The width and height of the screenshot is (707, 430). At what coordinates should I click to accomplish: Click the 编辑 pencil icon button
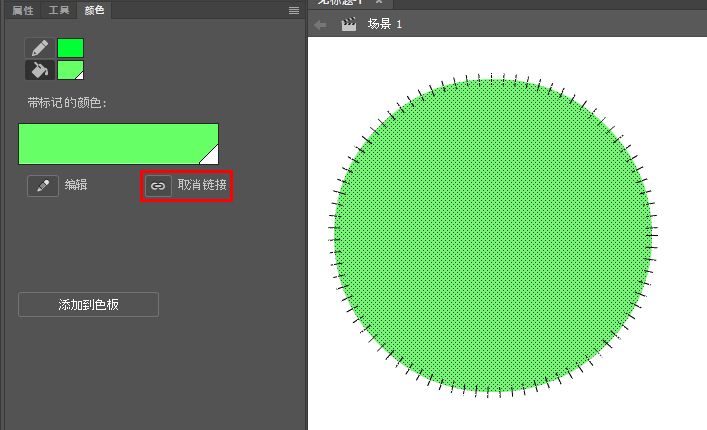pyautogui.click(x=43, y=186)
